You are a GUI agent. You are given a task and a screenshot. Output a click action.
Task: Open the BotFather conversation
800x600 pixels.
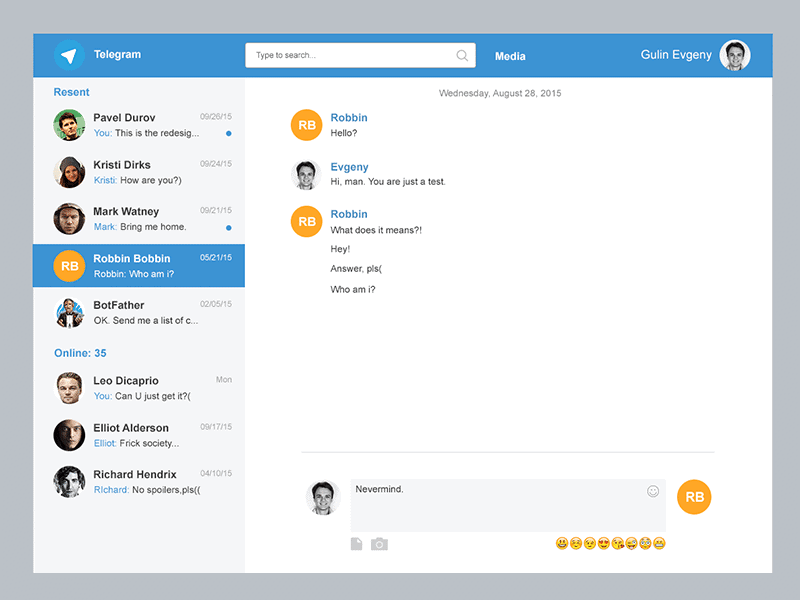139,312
